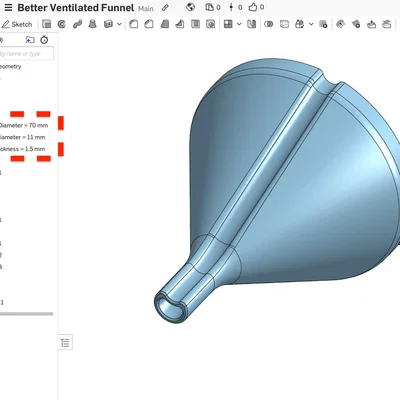Select the Delete part tool
400x400 pixels.
(x=323, y=24)
